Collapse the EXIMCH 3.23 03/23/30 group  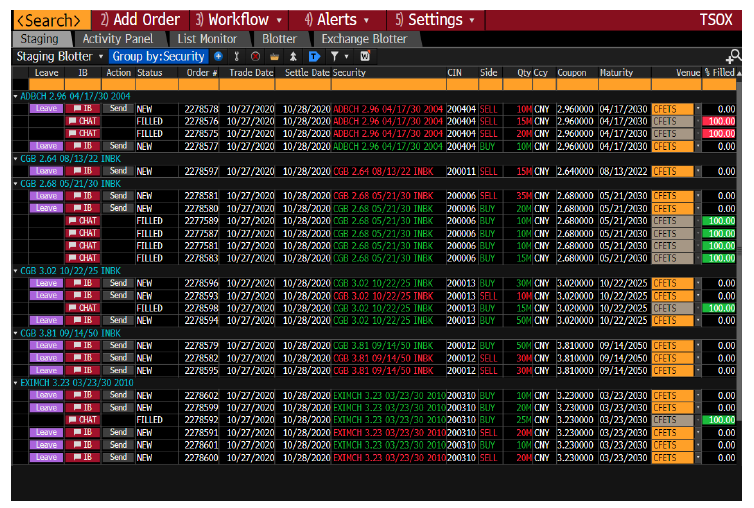pos(15,382)
